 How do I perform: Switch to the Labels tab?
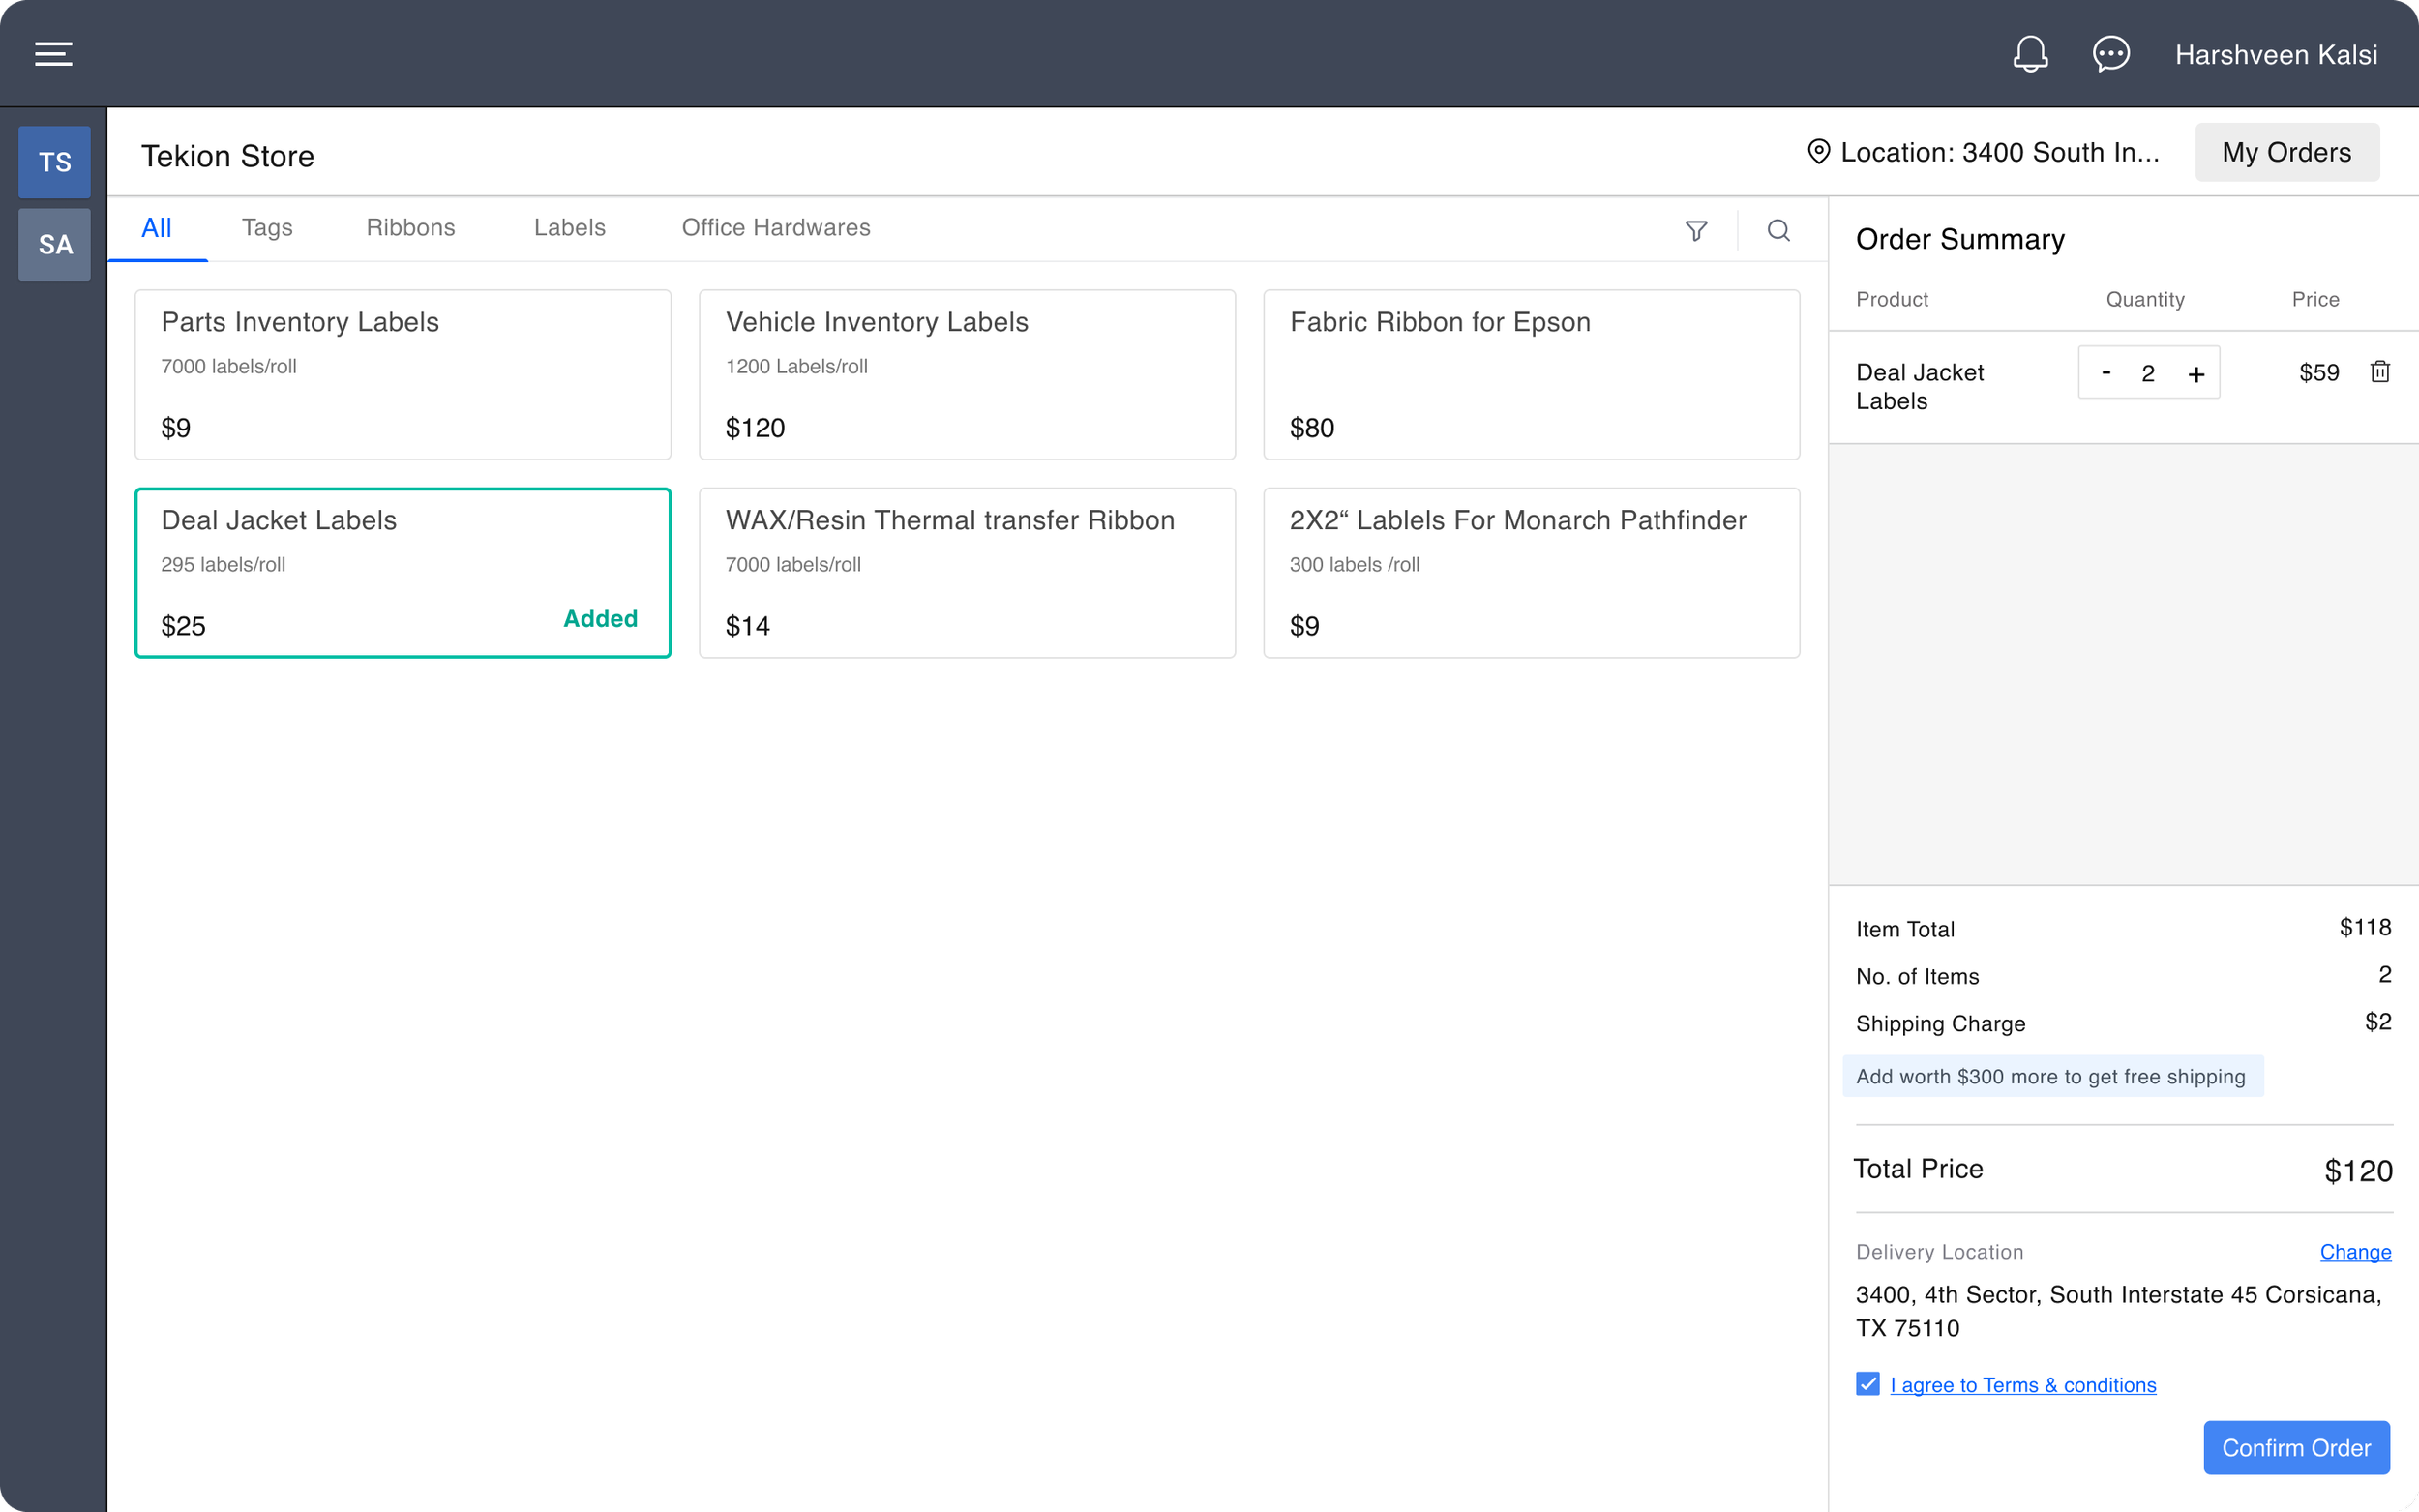pyautogui.click(x=570, y=228)
